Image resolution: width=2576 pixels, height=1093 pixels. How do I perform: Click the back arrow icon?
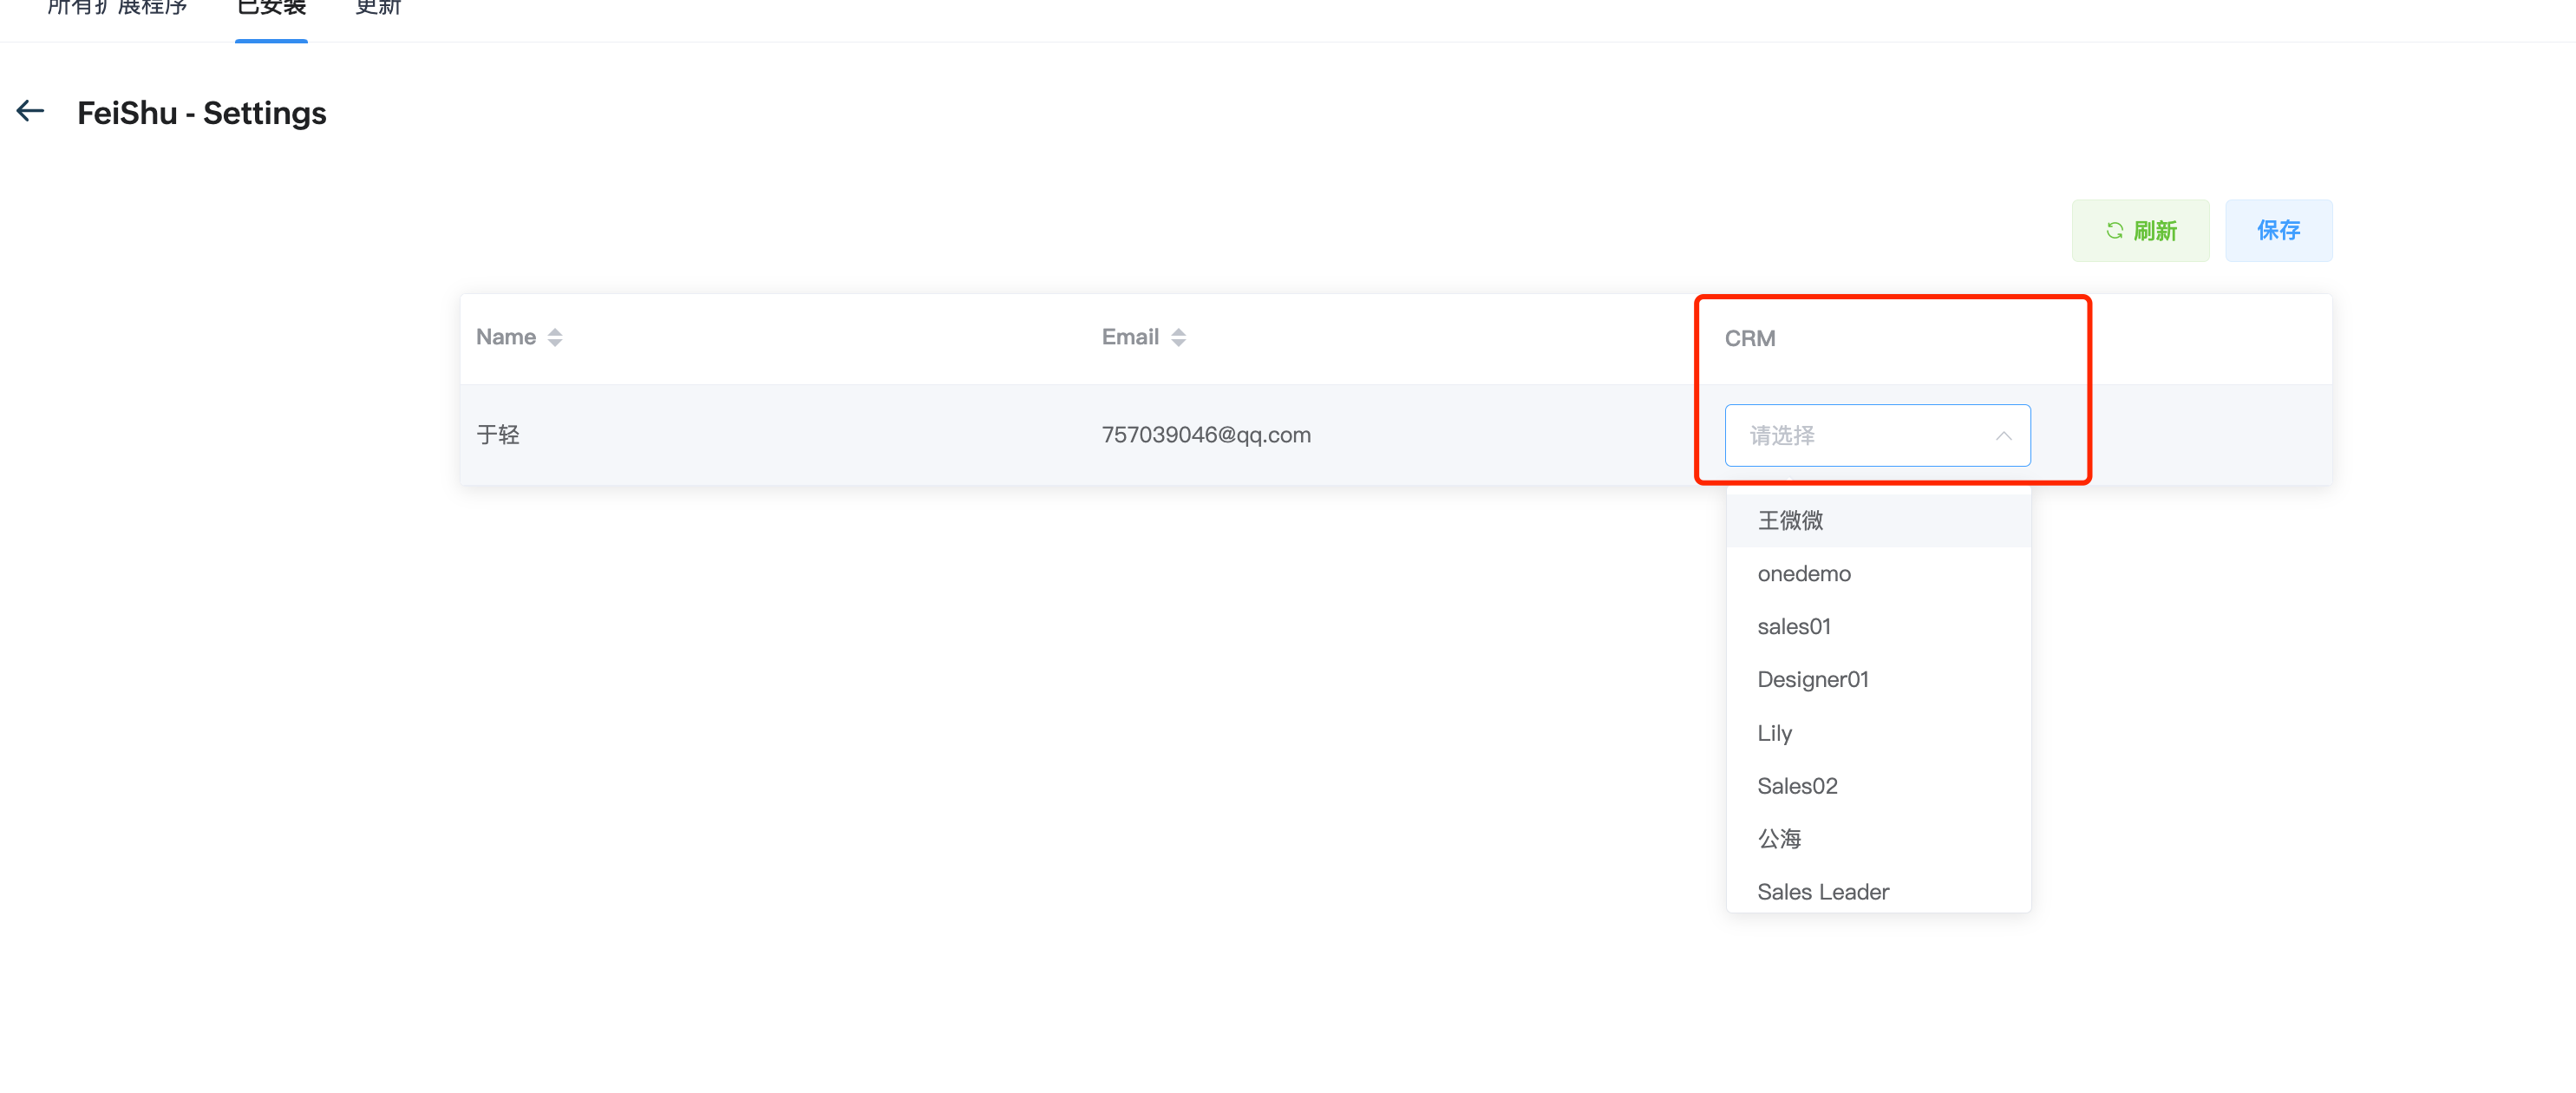(x=31, y=111)
